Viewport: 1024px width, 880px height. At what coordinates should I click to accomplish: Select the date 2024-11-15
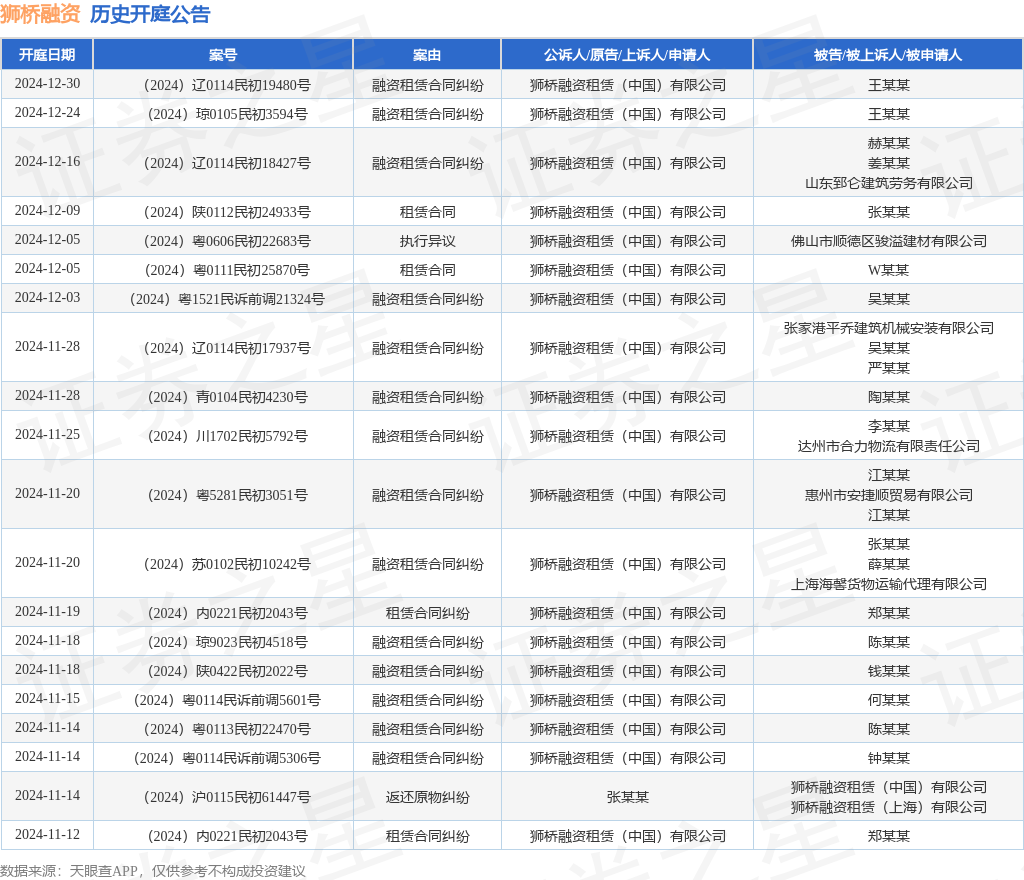point(47,699)
